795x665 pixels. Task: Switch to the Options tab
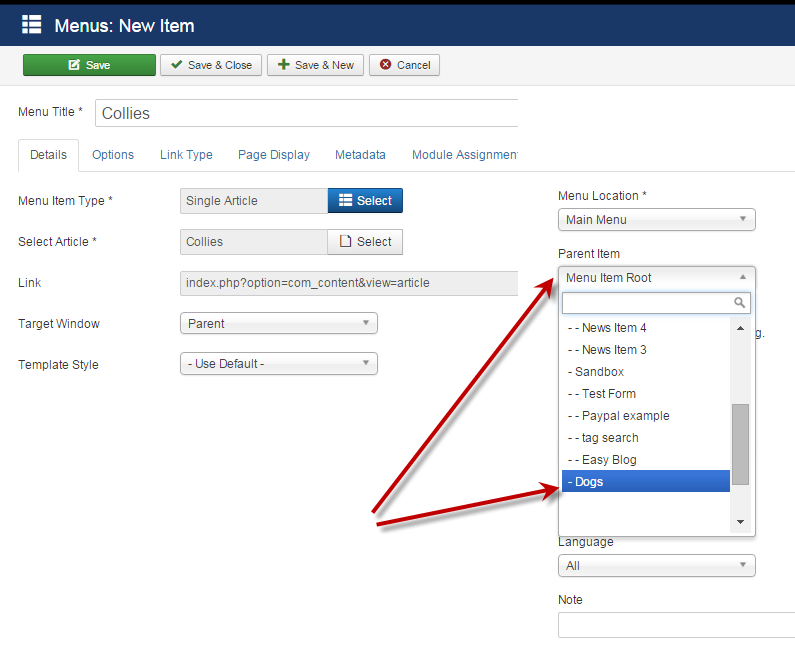(113, 155)
